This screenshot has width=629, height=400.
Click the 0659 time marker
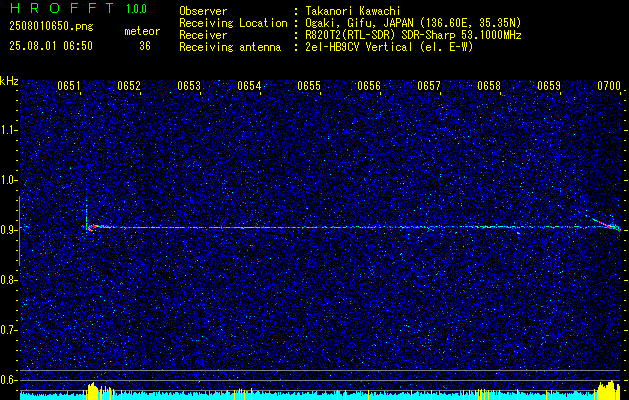point(549,85)
